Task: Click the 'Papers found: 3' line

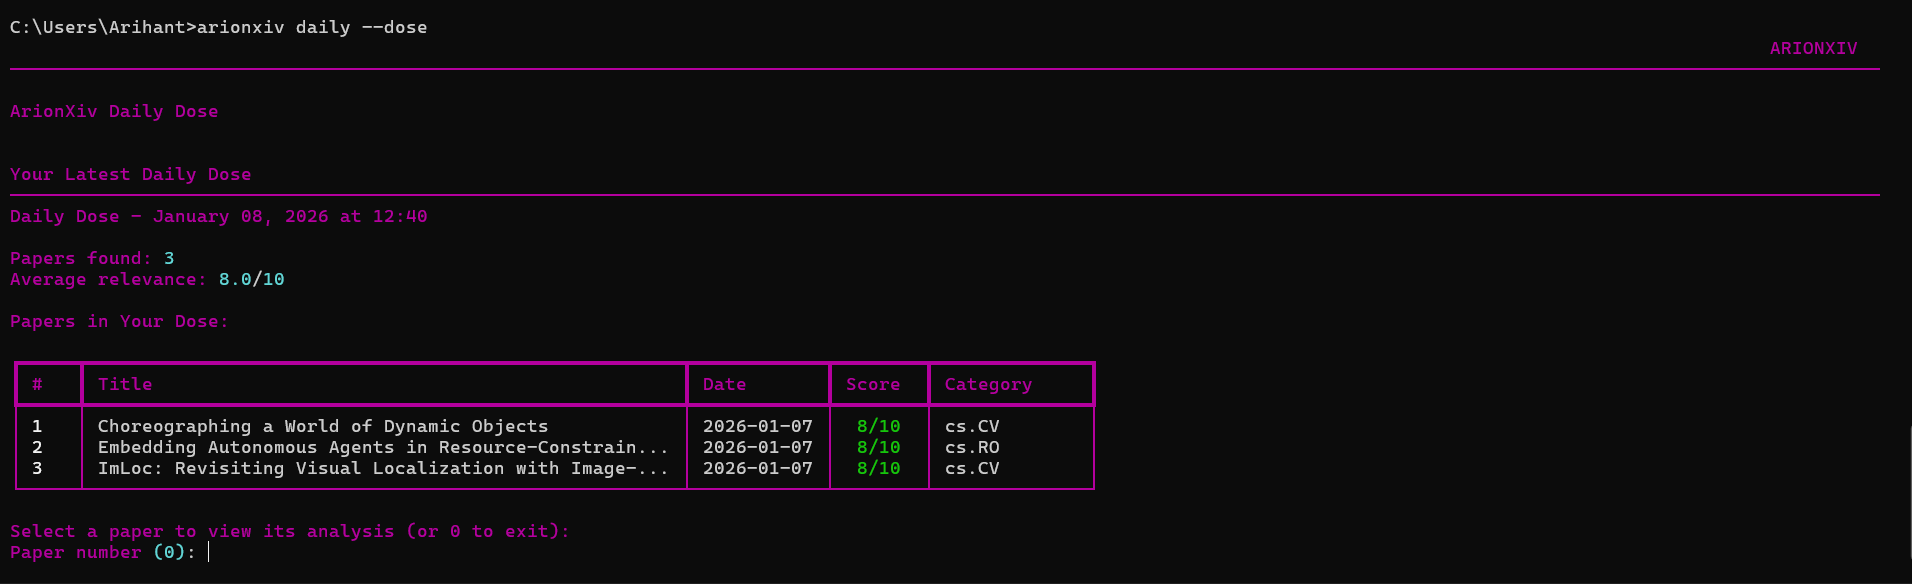Action: coord(92,258)
